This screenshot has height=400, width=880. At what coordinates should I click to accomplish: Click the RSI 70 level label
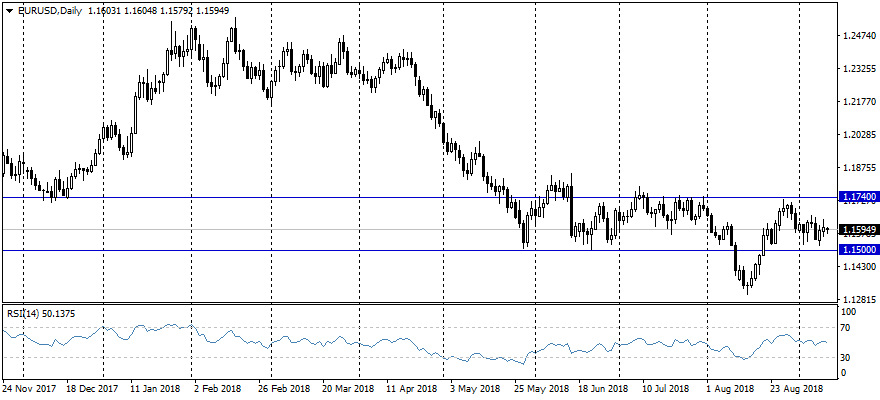[844, 328]
